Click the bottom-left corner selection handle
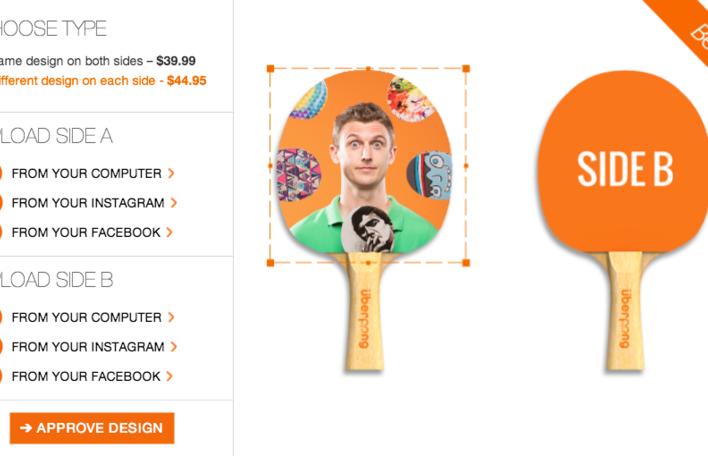The image size is (708, 456). click(x=270, y=263)
